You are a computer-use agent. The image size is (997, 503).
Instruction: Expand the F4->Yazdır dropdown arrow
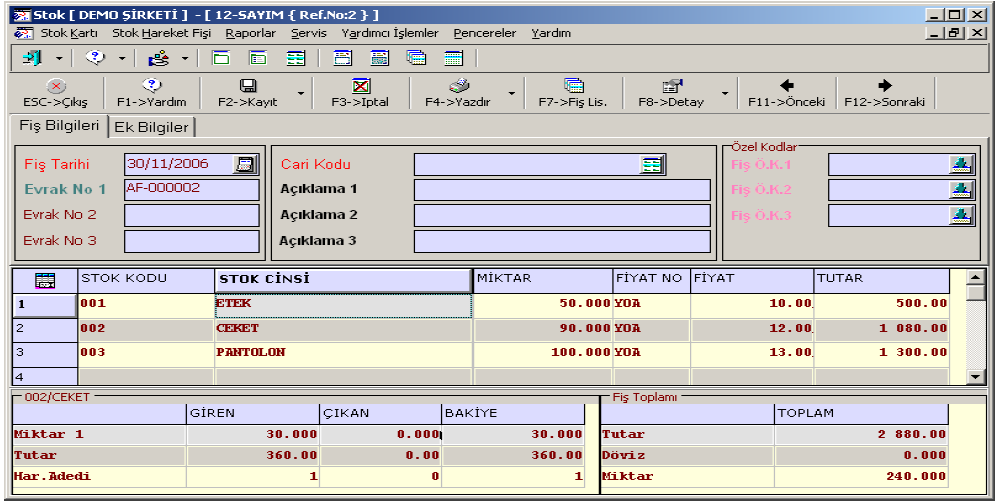(511, 94)
